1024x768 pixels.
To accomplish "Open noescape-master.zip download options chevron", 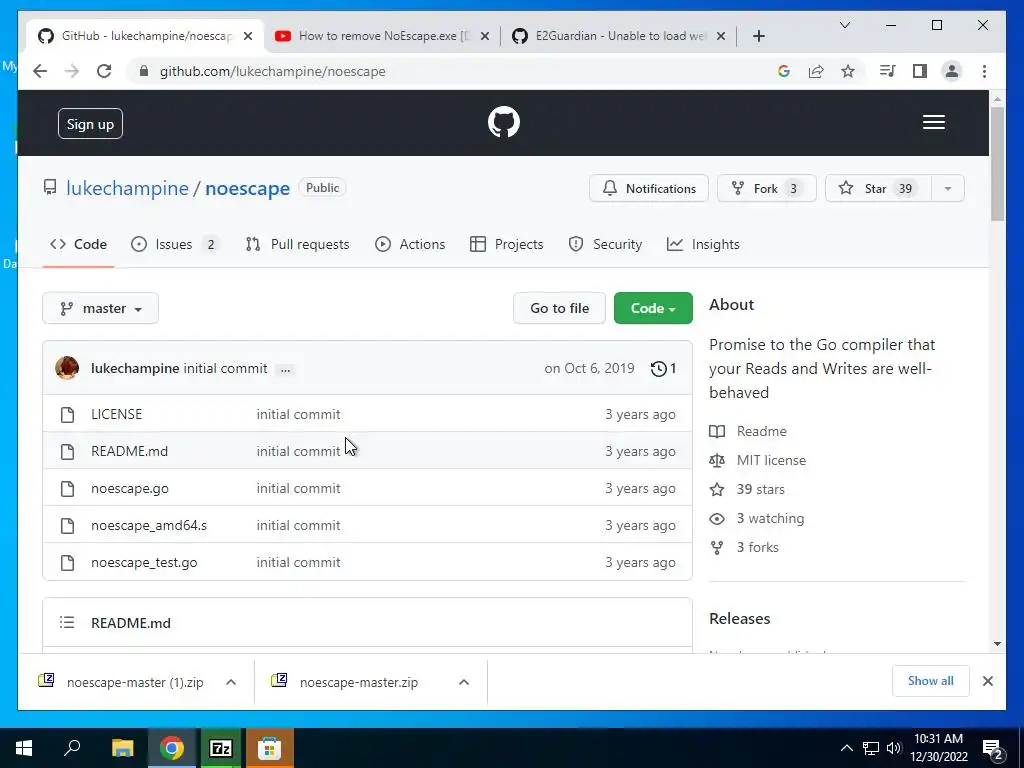I will (464, 682).
